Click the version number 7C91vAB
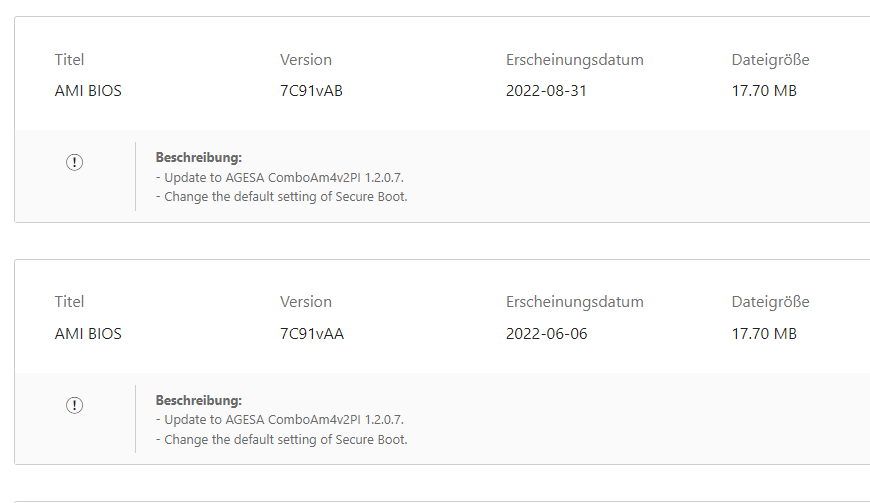This screenshot has height=503, width=870. (311, 91)
